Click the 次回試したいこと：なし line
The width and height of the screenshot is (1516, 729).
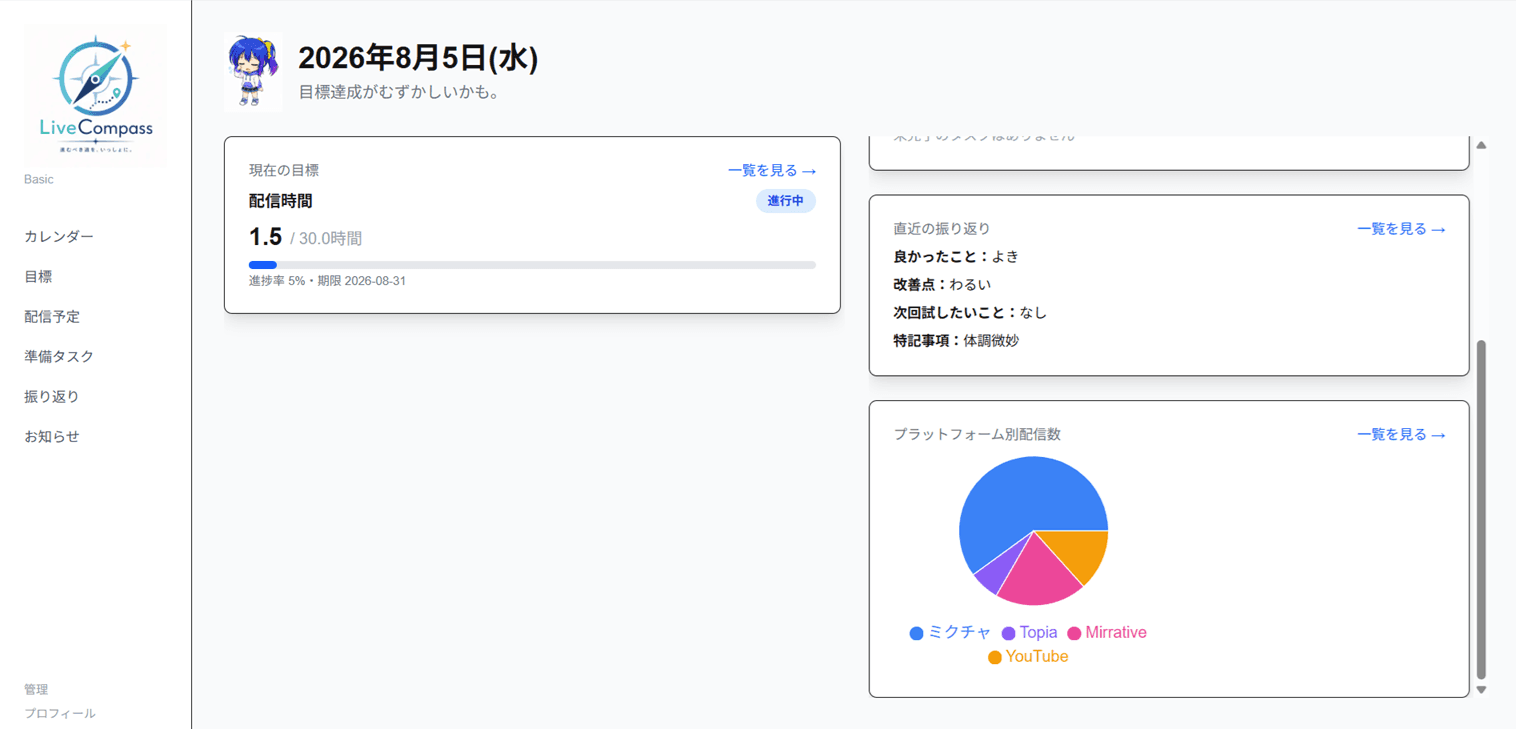click(970, 313)
